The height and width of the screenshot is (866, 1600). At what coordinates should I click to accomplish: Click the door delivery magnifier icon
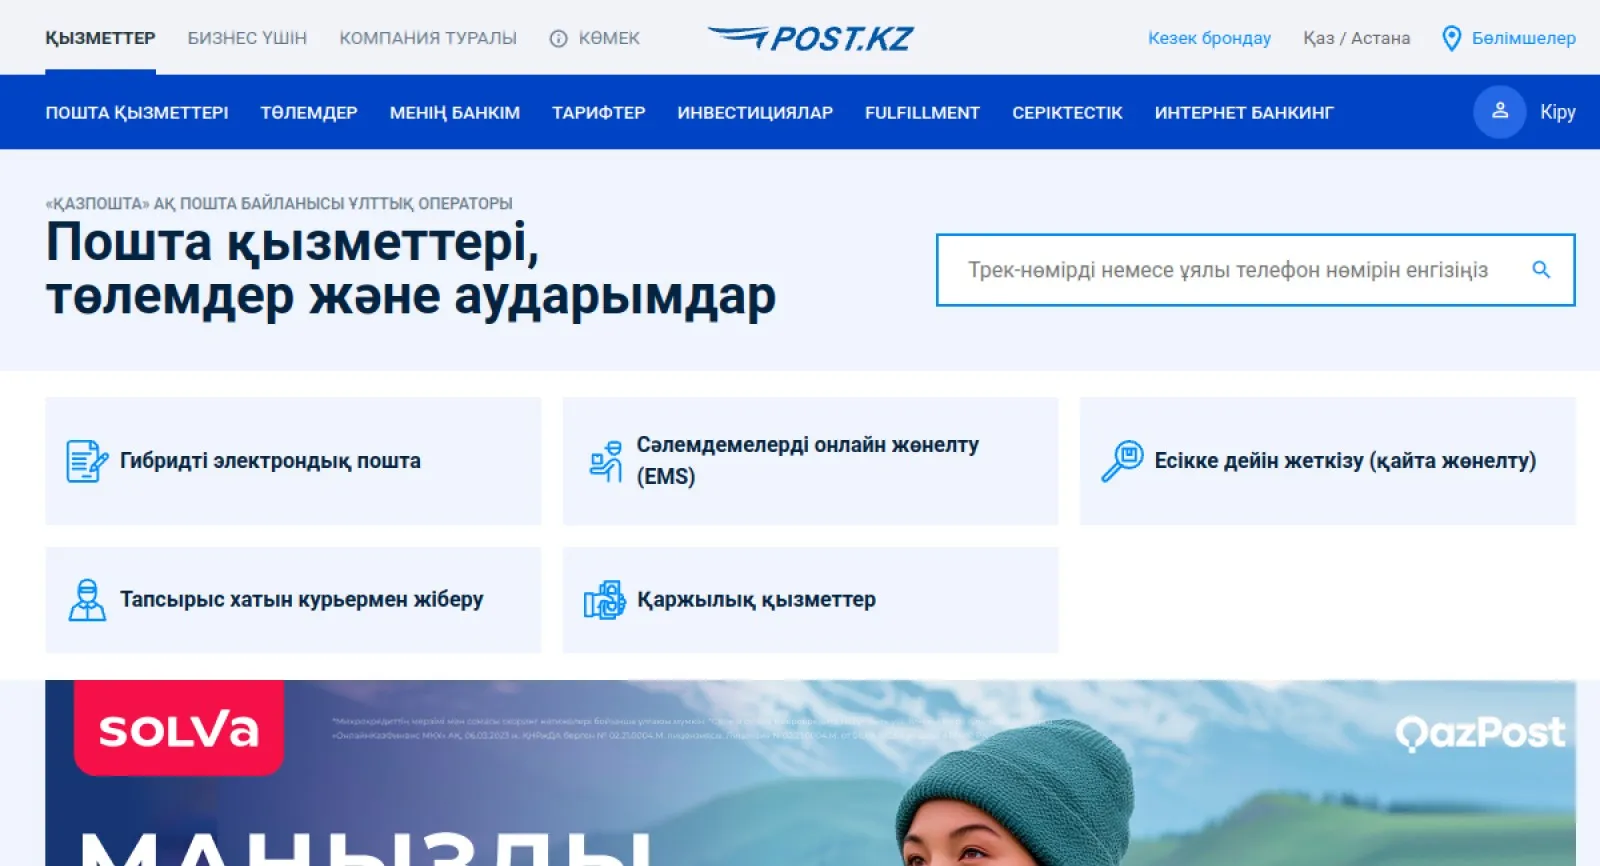(x=1122, y=461)
